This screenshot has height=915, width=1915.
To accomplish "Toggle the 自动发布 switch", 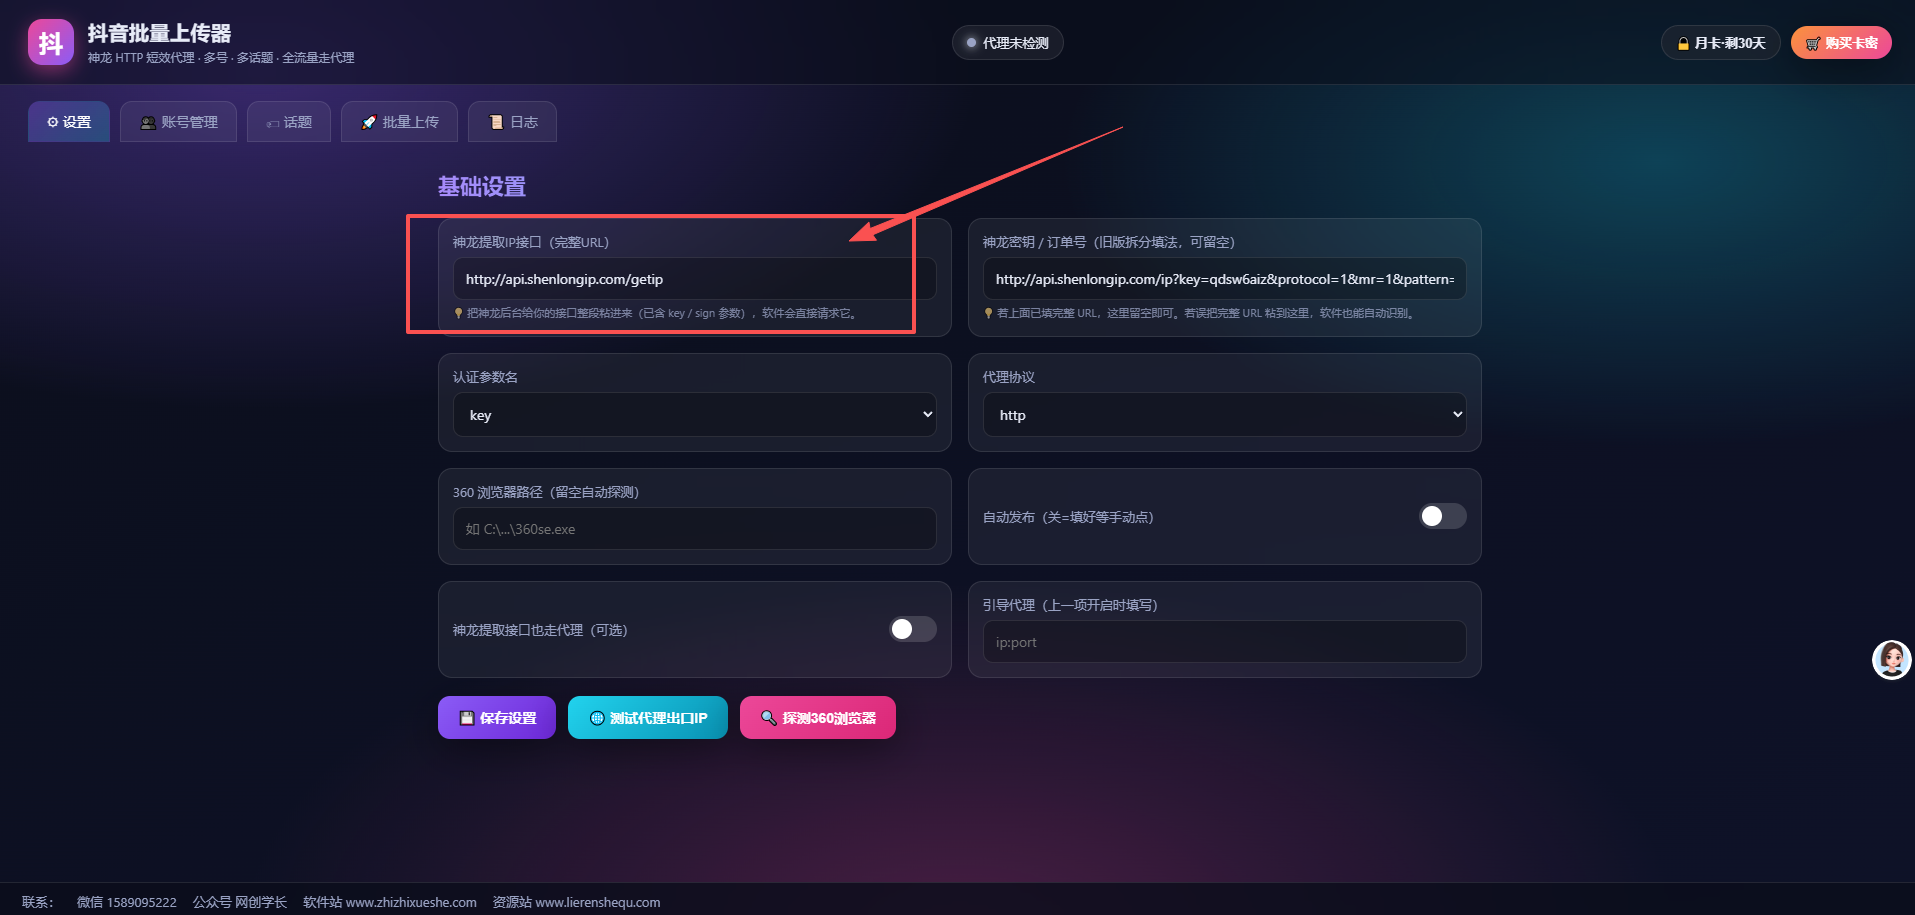I will coord(1443,516).
